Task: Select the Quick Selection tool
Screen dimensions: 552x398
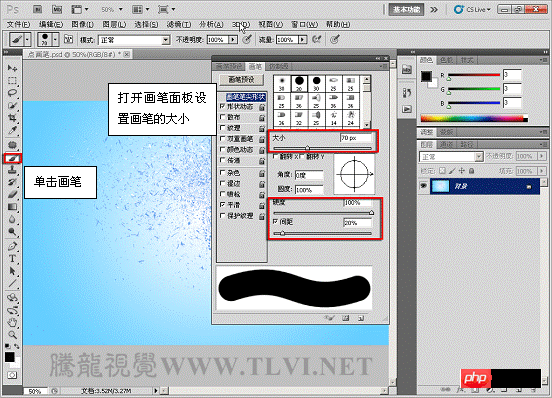Action: (12, 105)
